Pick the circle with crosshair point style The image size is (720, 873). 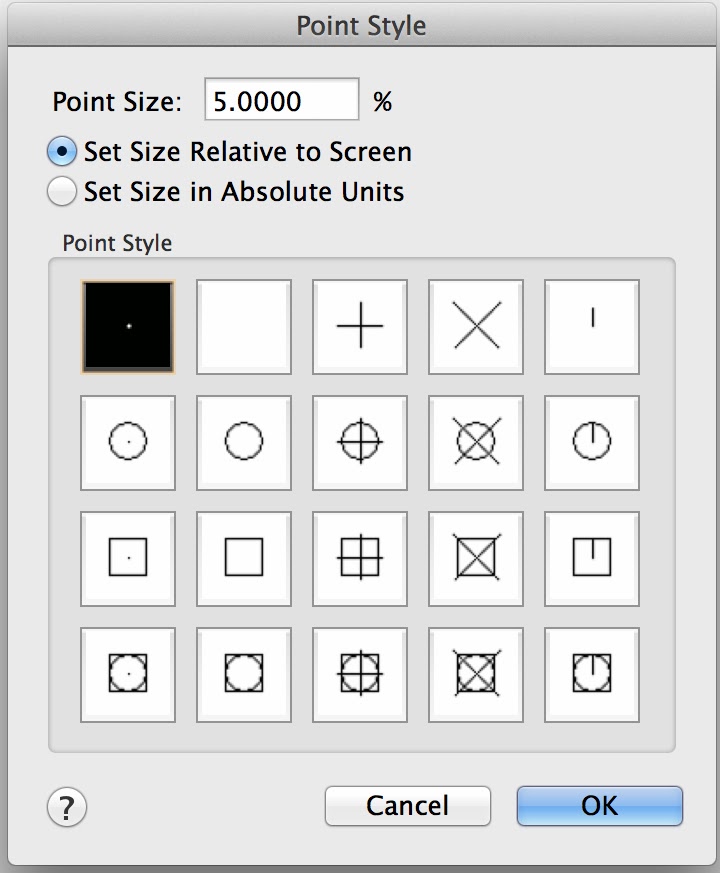(x=360, y=442)
